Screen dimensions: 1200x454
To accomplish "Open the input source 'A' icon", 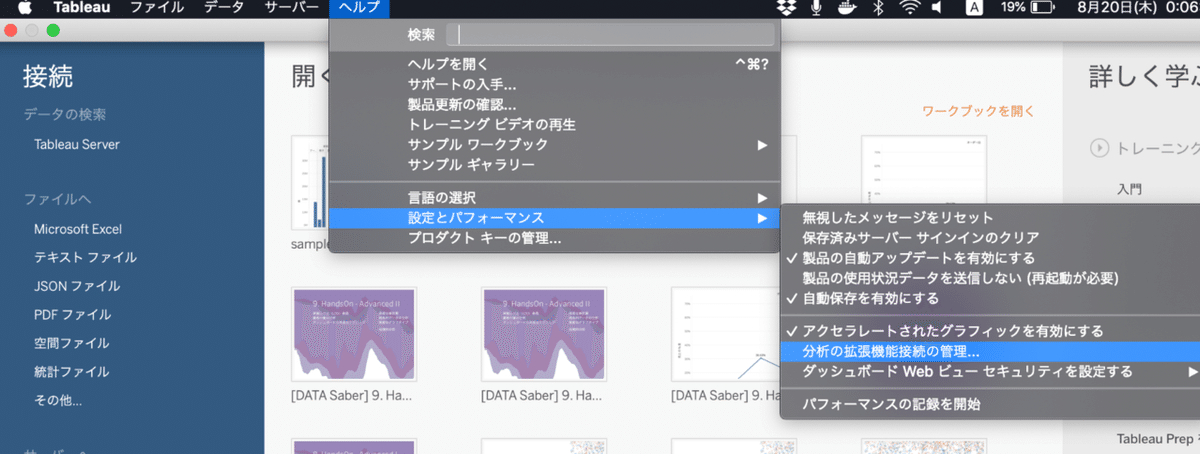I will [x=974, y=8].
